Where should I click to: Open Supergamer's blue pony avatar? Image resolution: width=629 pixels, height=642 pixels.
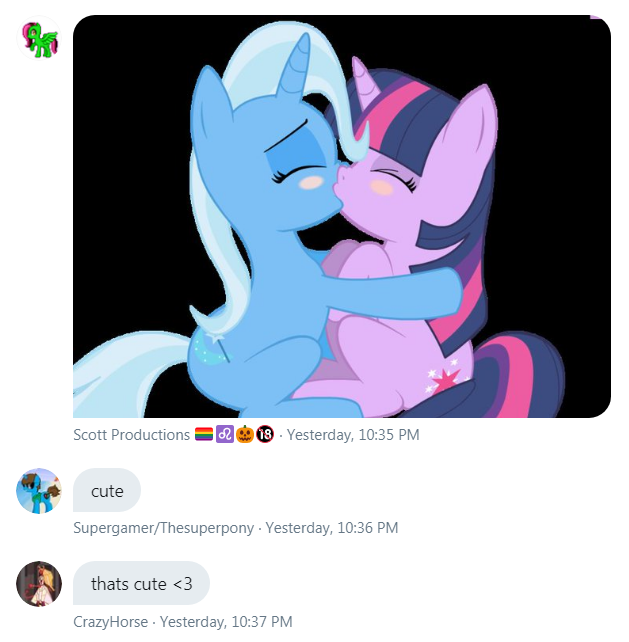(39, 491)
